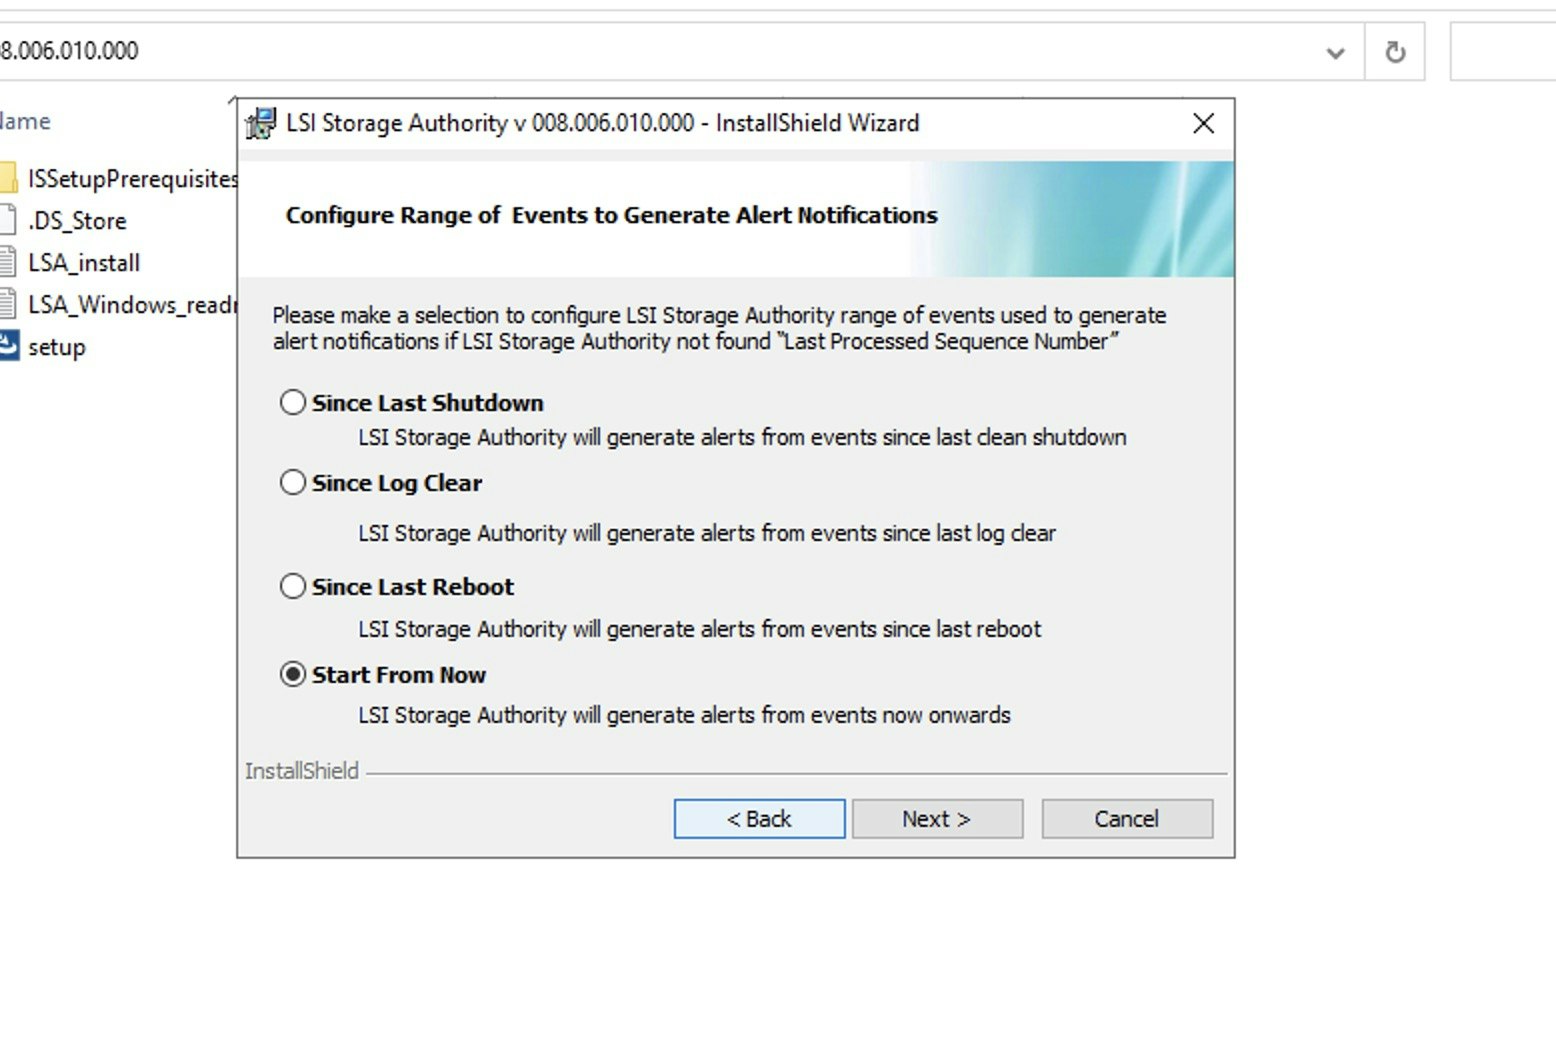Select the ISSetupPrerequisites folder in Explorer
Screen dimensions: 1556x1044
119,179
